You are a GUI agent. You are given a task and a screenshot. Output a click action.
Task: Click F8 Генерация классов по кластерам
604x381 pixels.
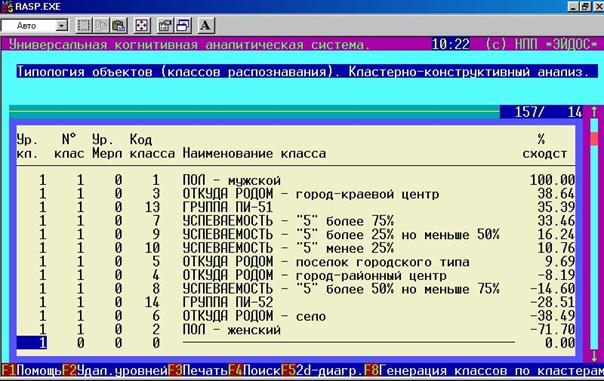[x=484, y=371]
